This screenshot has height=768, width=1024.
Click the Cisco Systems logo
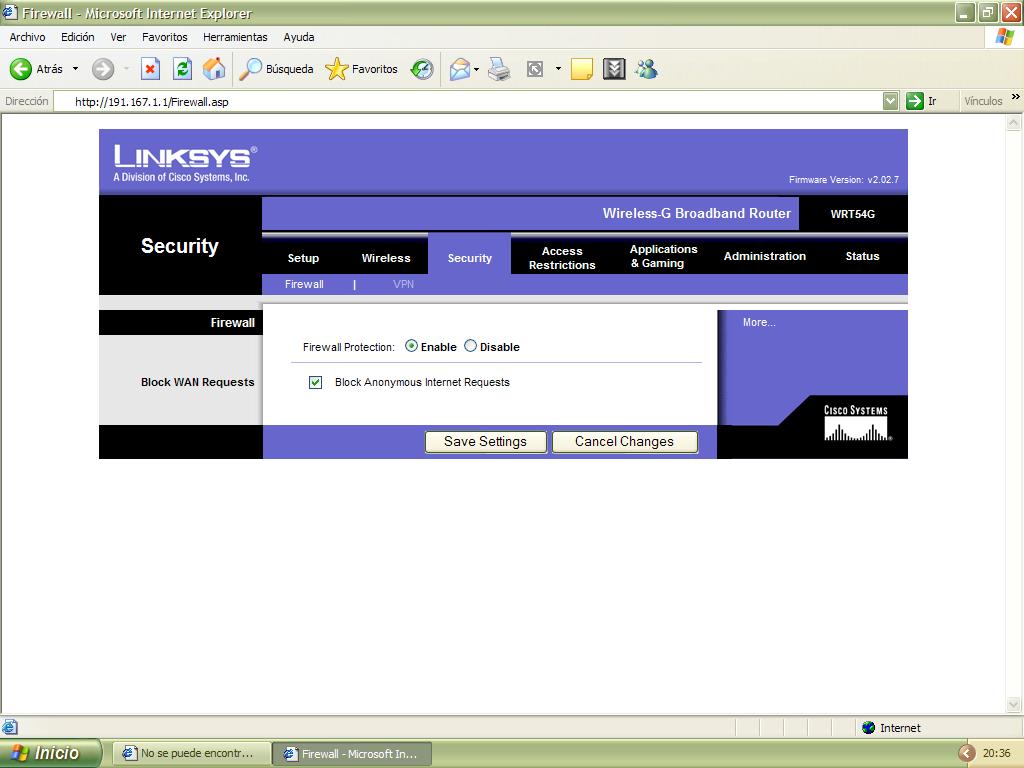pos(856,423)
